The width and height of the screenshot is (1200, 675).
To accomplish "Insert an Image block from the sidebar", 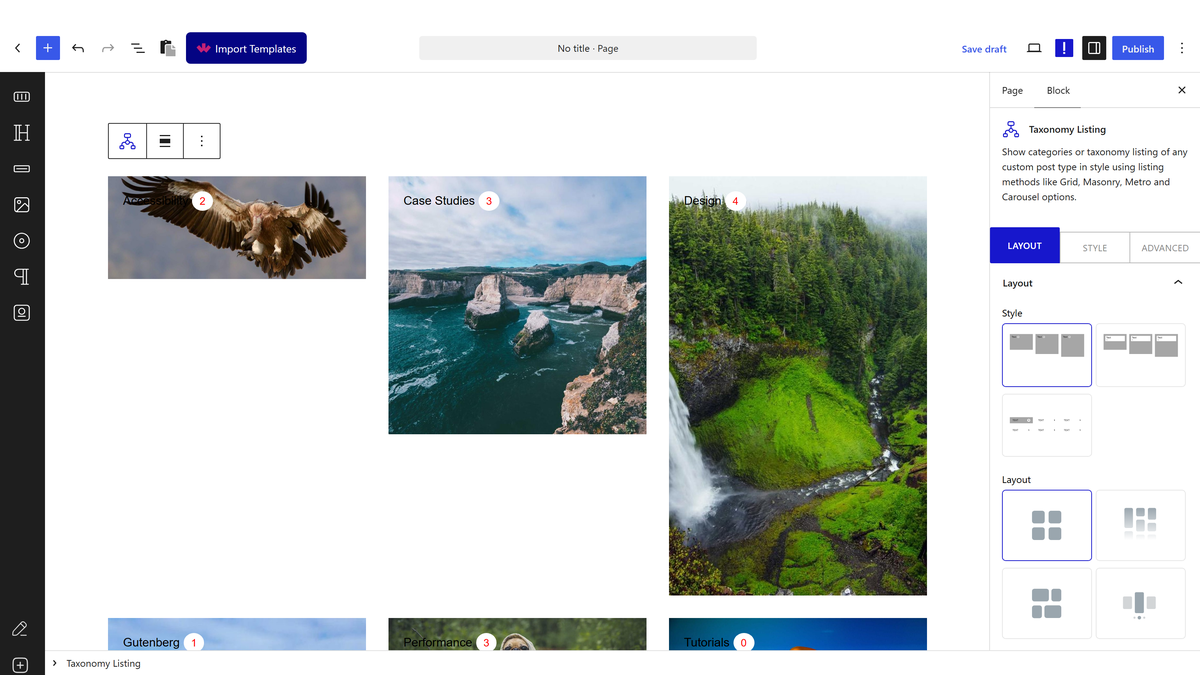I will pyautogui.click(x=22, y=205).
